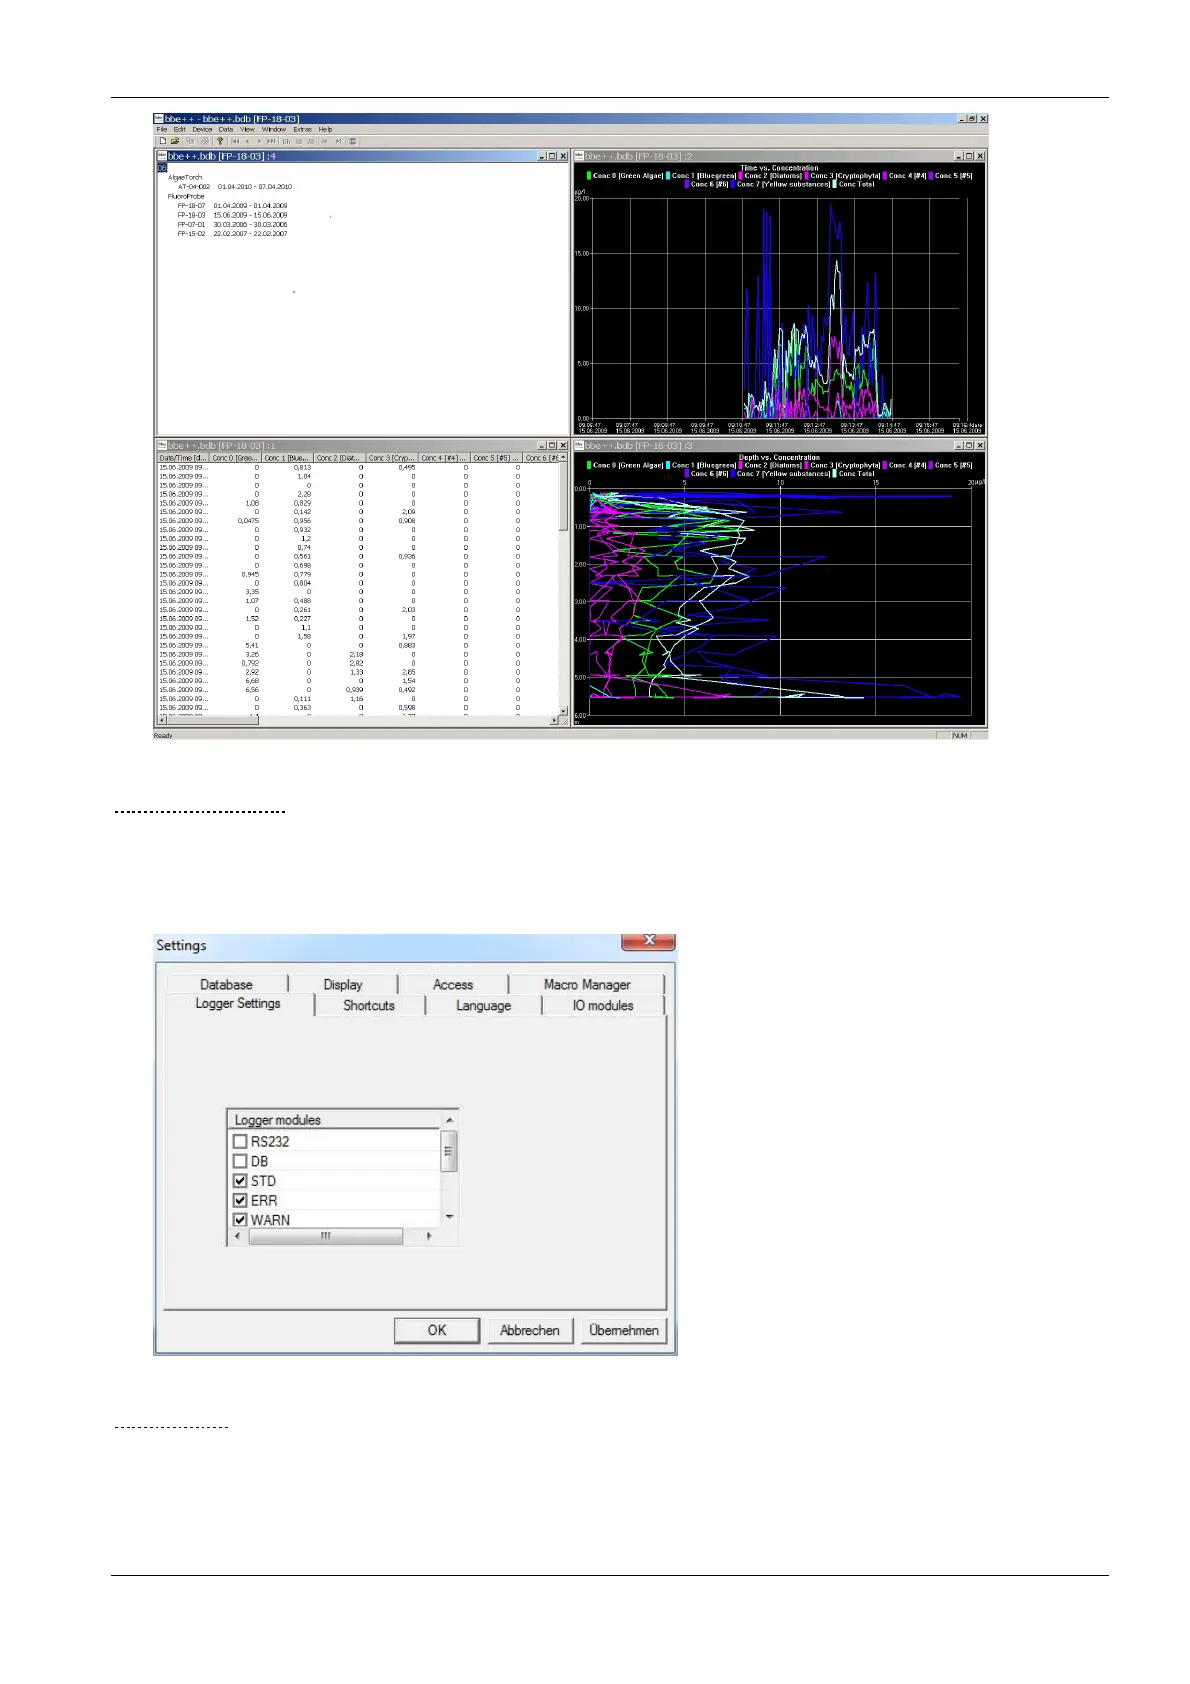Uncheck the ERR logger module
Image resolution: width=1190 pixels, height=1684 pixels.
point(240,1200)
